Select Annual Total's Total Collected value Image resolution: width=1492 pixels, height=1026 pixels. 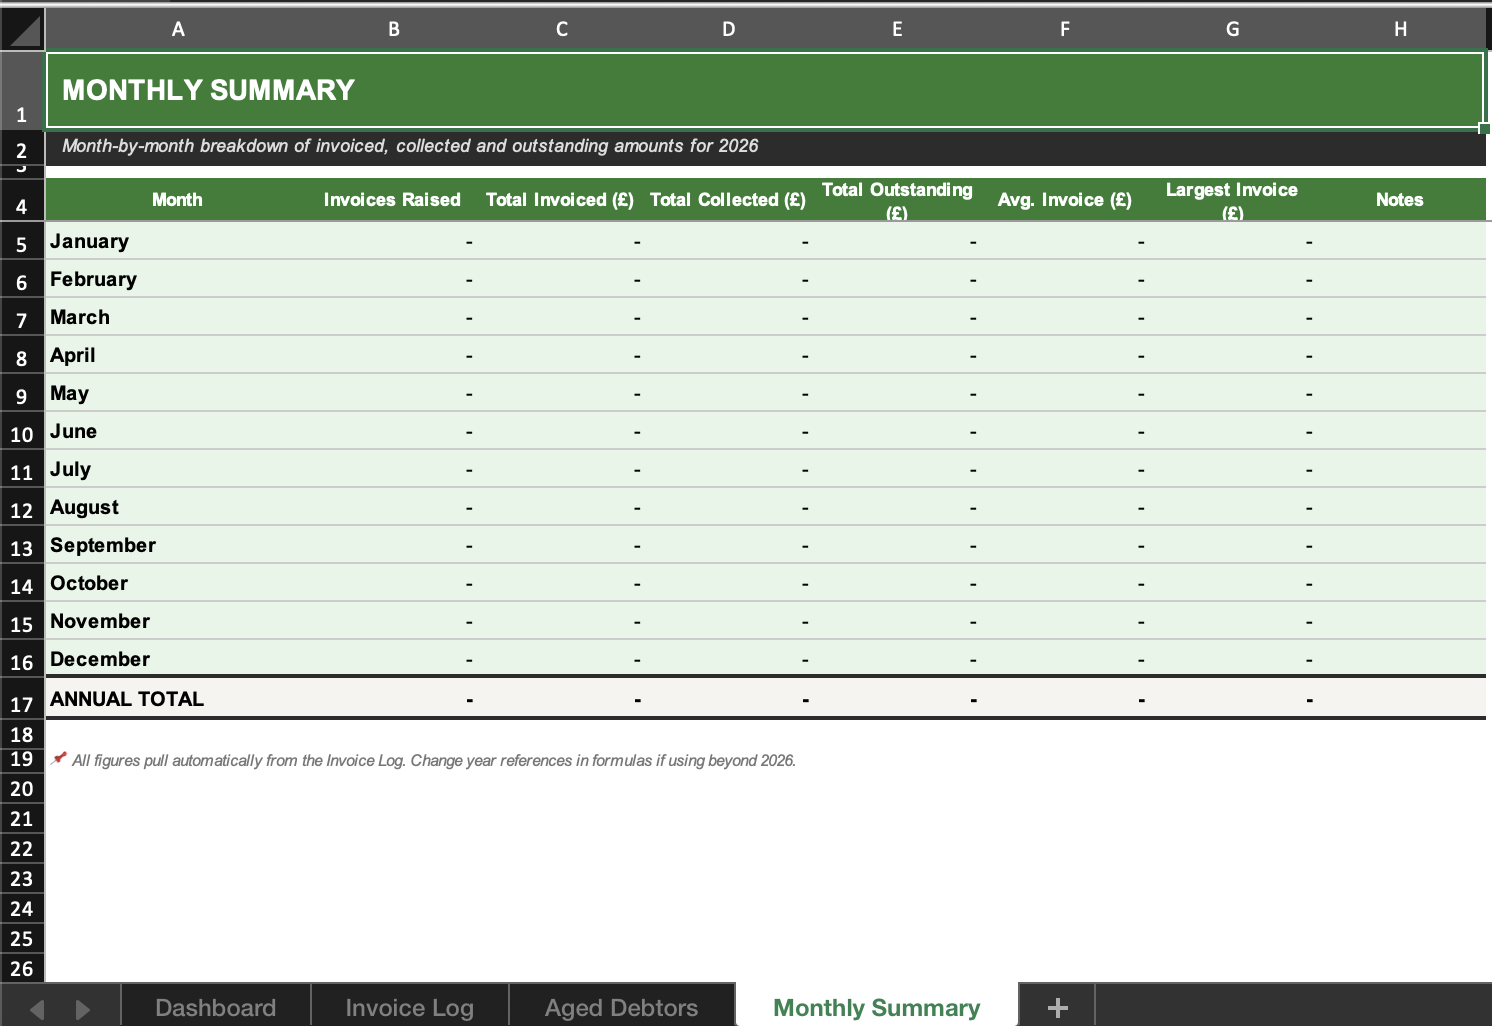[x=729, y=698]
